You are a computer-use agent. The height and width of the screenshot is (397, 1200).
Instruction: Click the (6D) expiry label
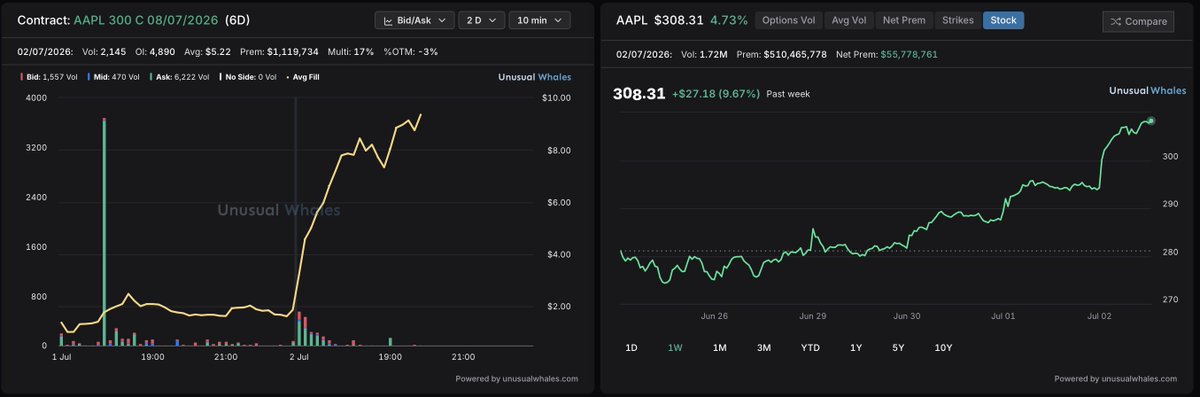coord(238,20)
